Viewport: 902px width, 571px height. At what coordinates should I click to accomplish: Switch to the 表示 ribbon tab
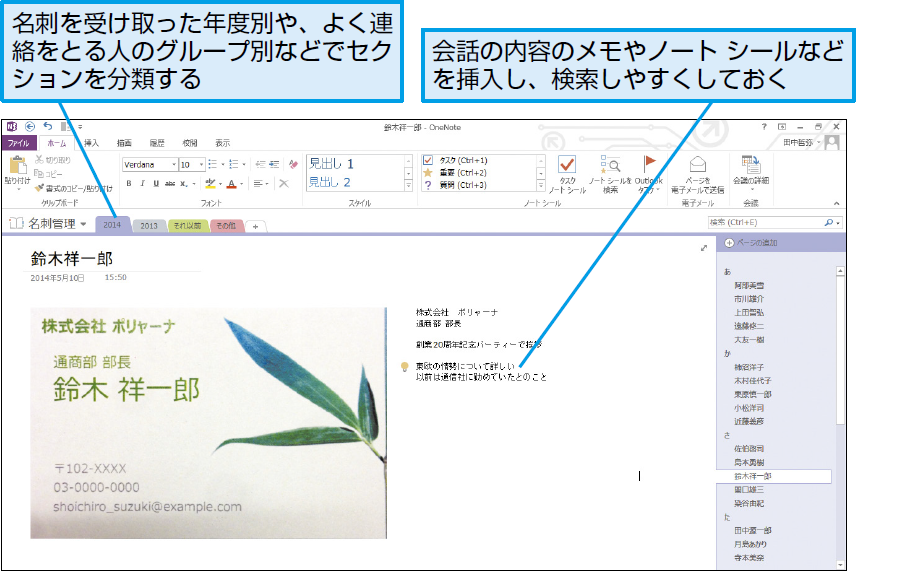[x=223, y=143]
